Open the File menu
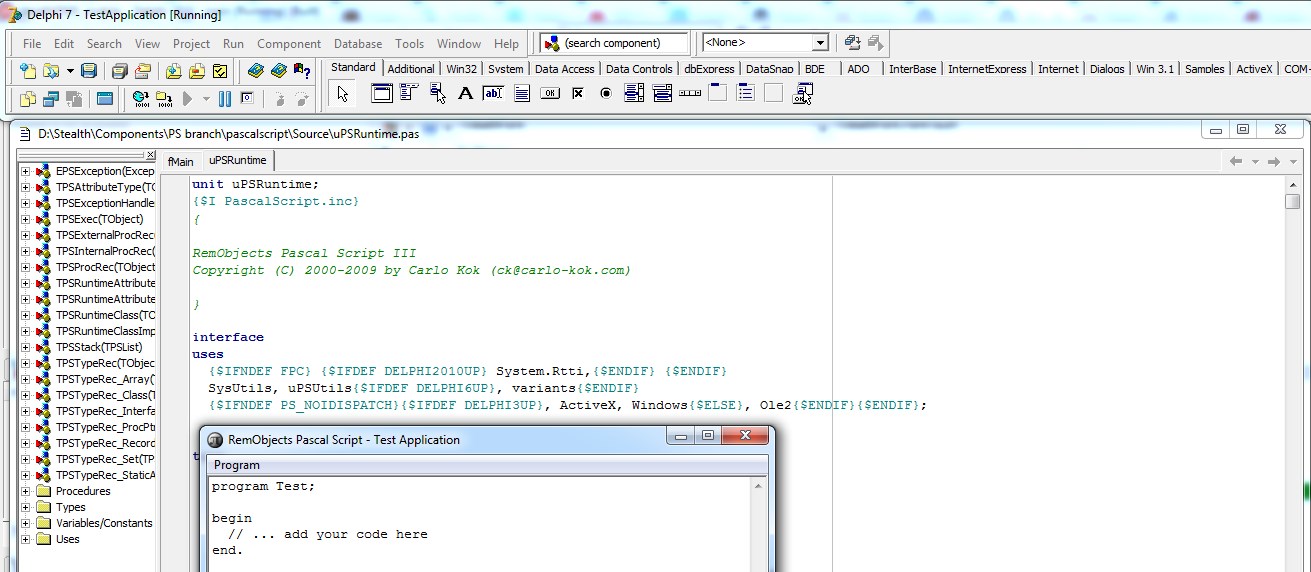 tap(32, 44)
